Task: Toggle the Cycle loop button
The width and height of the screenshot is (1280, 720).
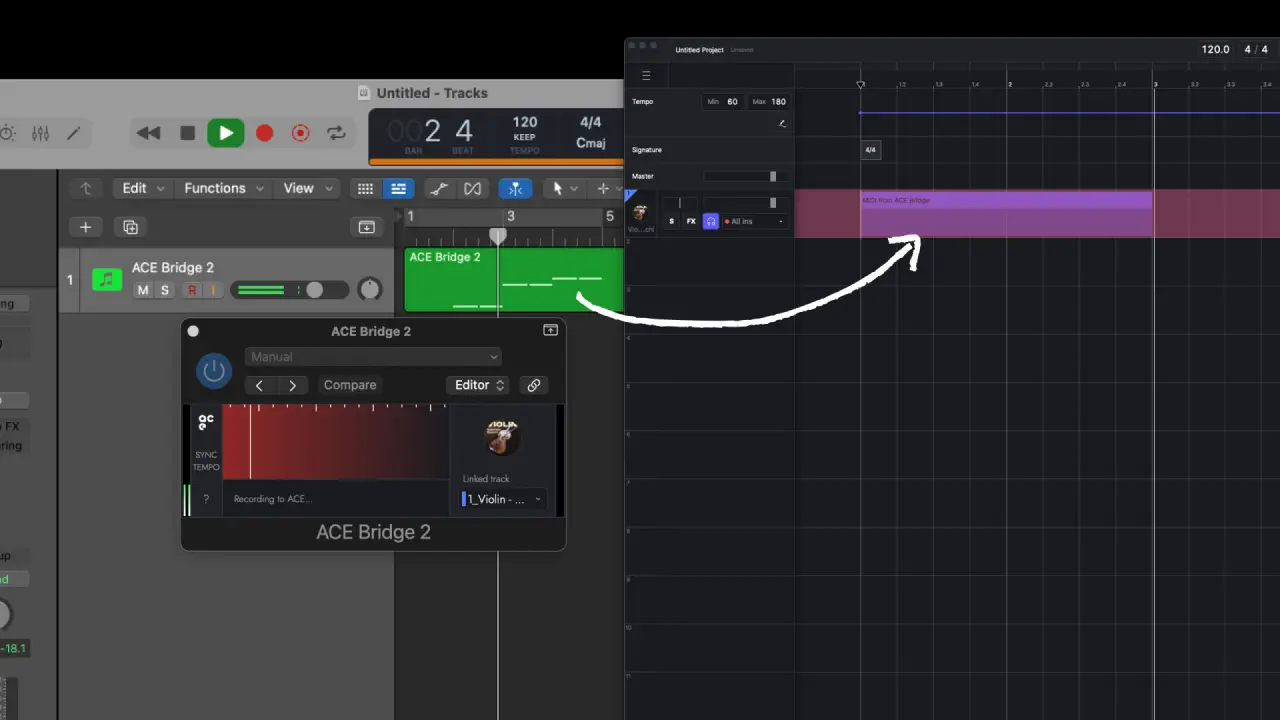Action: pyautogui.click(x=337, y=133)
